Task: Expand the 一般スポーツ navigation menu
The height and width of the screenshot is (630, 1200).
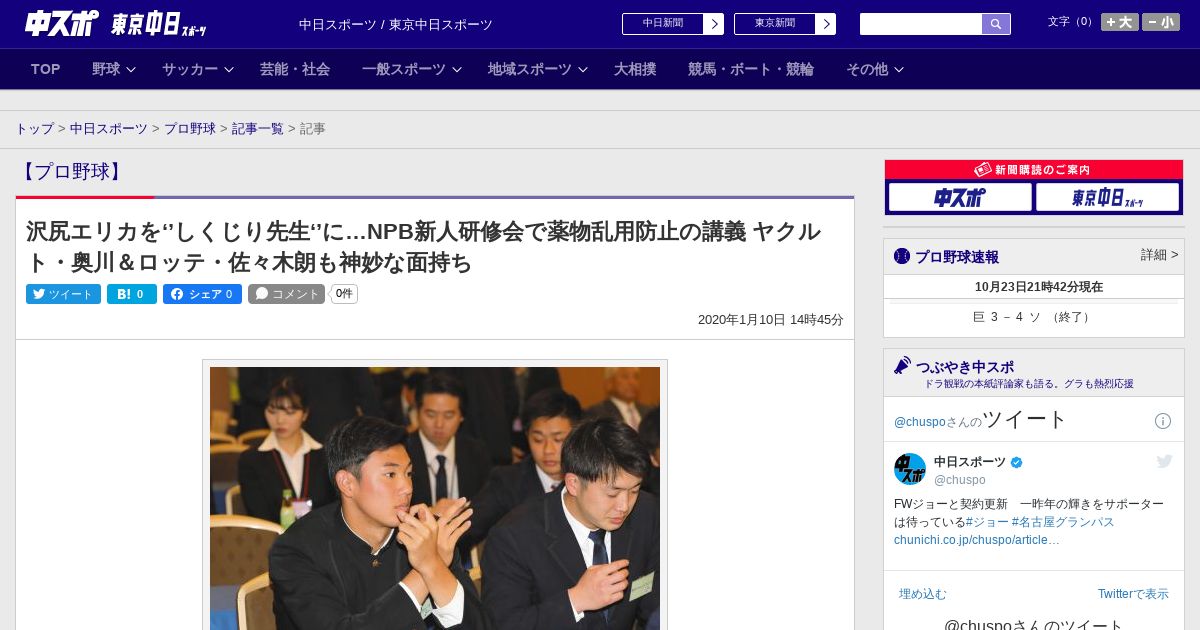Action: (x=412, y=69)
